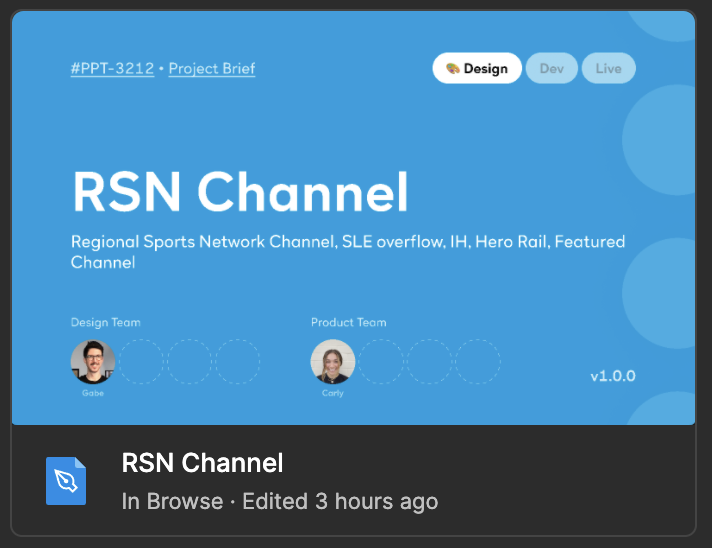Click the Design Team label
Viewport: 712px width, 548px height.
[106, 322]
